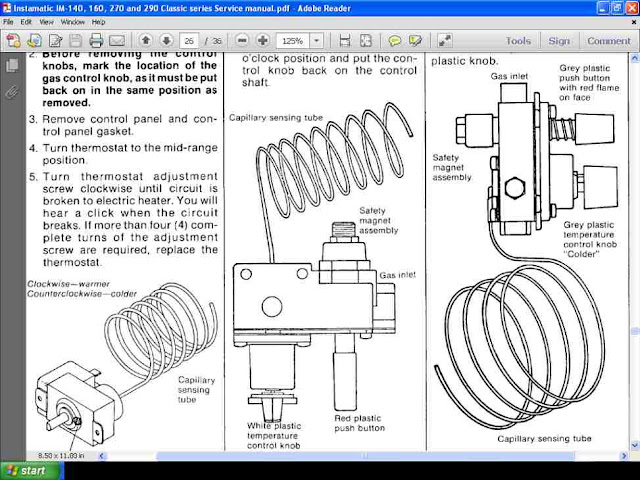This screenshot has height=480, width=640.
Task: Open the Help menu
Action: 98,22
